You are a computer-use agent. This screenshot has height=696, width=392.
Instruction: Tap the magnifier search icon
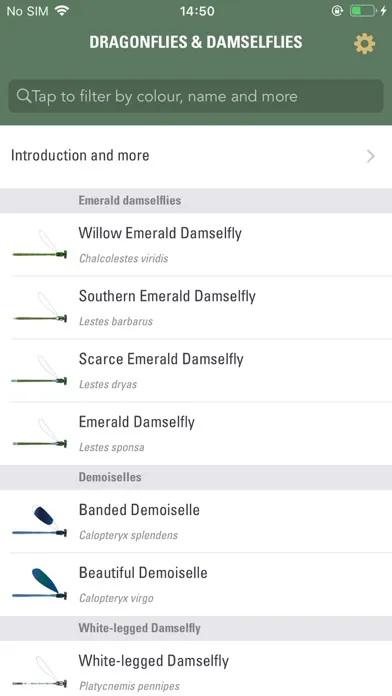24,96
